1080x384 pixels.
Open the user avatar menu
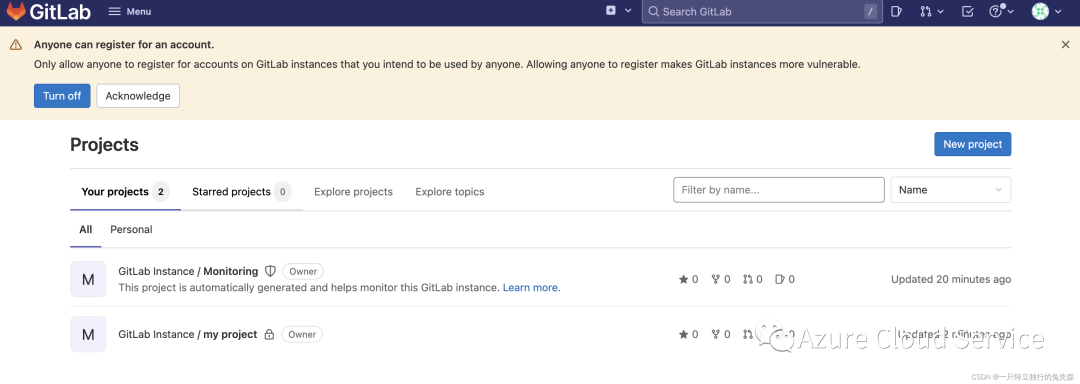point(1040,11)
